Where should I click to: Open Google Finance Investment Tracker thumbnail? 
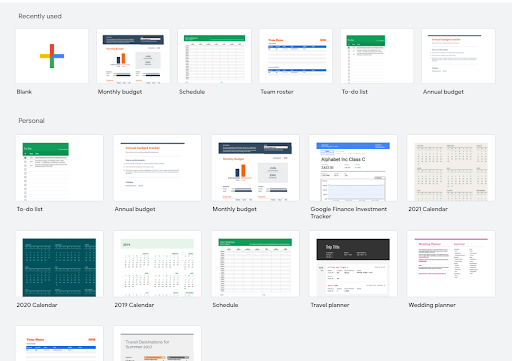(353, 168)
